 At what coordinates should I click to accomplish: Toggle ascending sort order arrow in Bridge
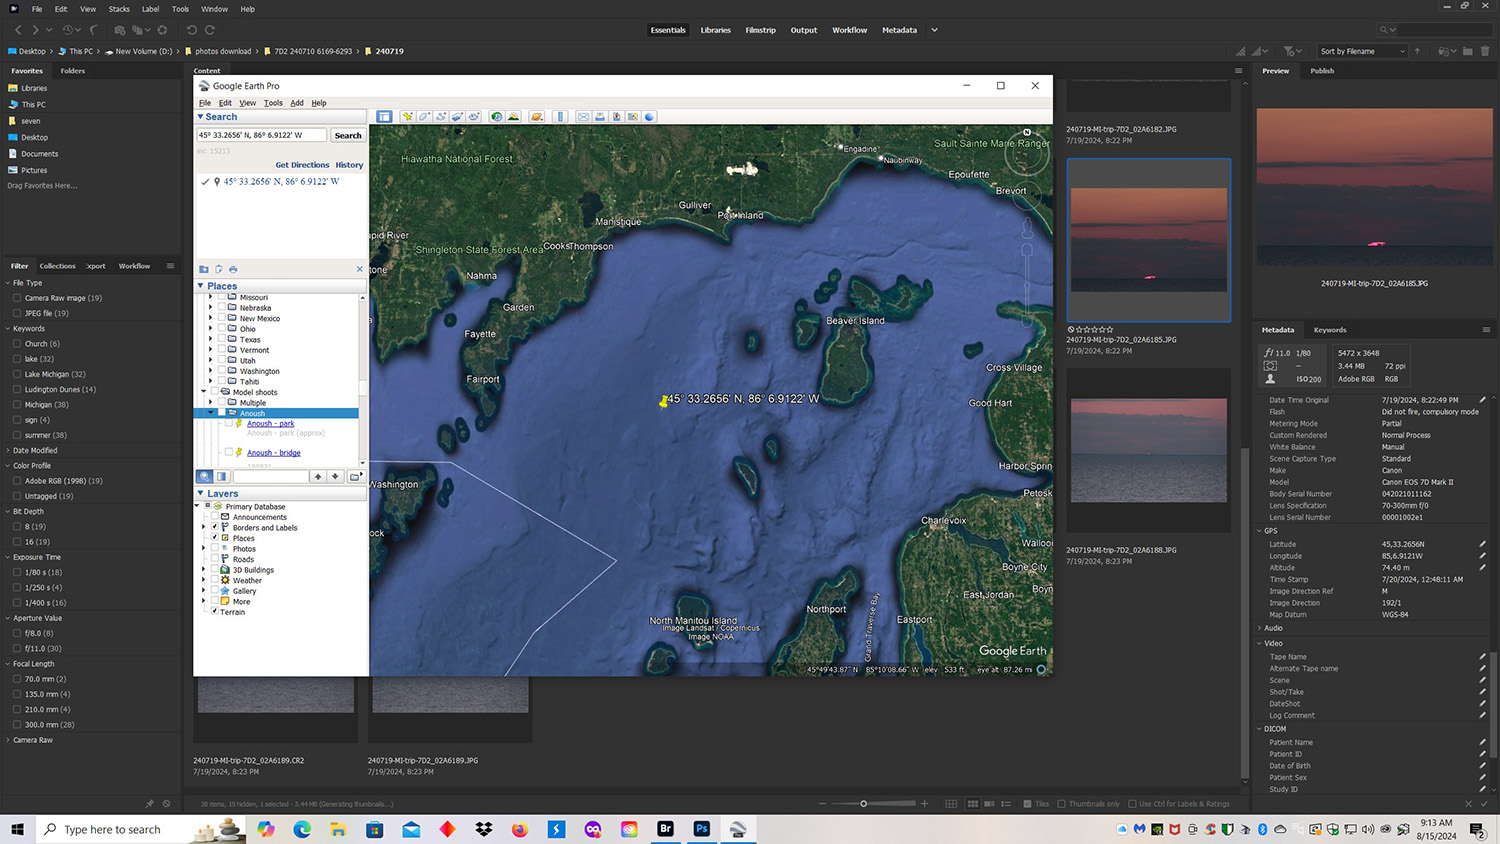pos(1417,51)
